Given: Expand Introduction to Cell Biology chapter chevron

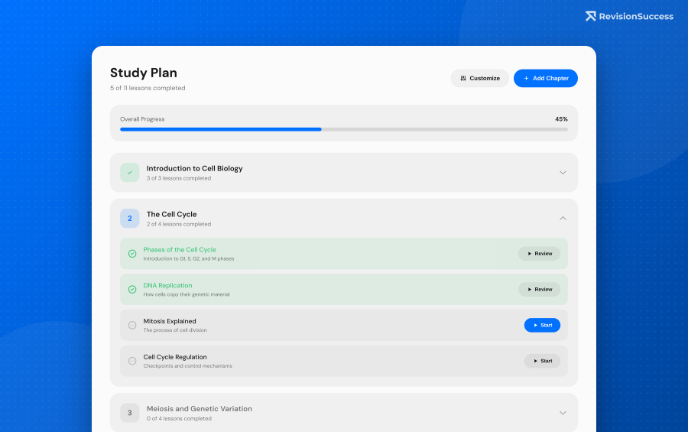Looking at the screenshot, I should [562, 172].
